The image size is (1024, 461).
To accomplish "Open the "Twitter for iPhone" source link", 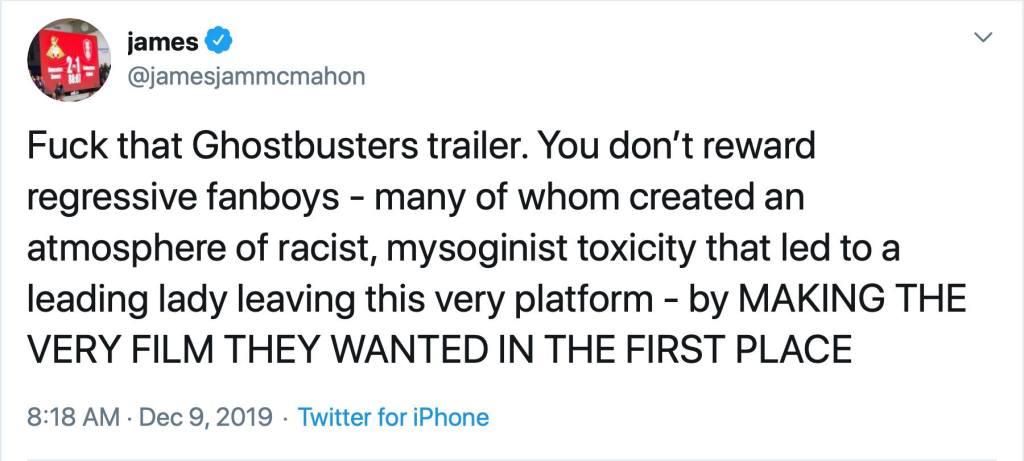I will 394,416.
